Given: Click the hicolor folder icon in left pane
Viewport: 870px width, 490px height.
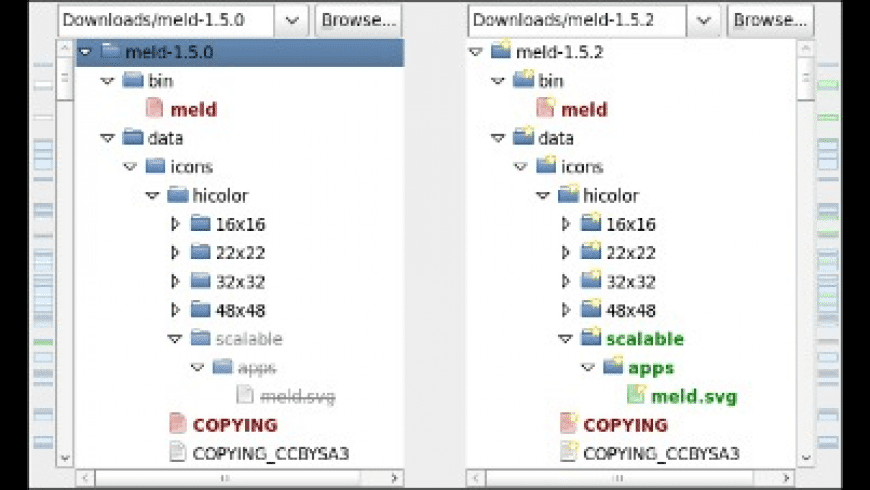Looking at the screenshot, I should point(178,195).
